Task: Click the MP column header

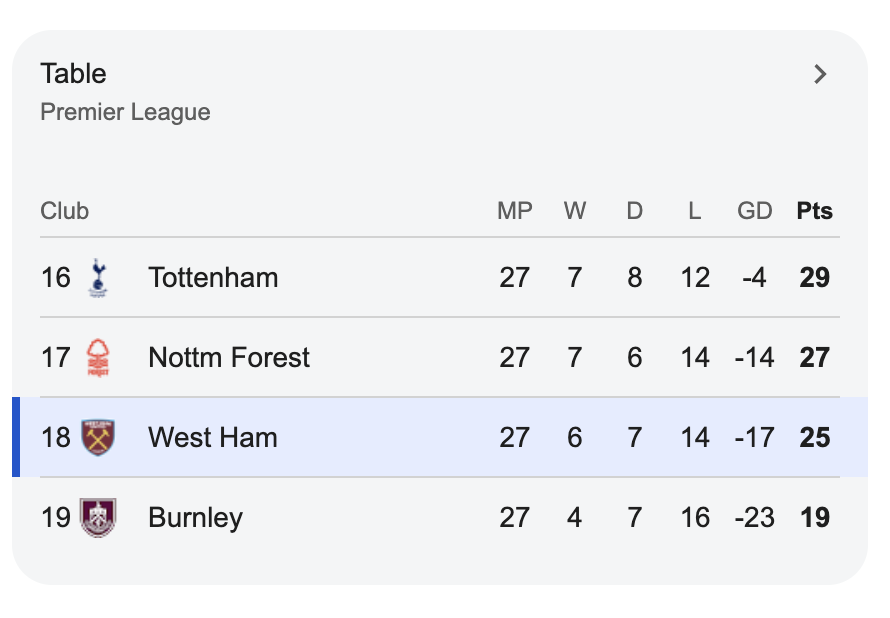Action: click(514, 211)
